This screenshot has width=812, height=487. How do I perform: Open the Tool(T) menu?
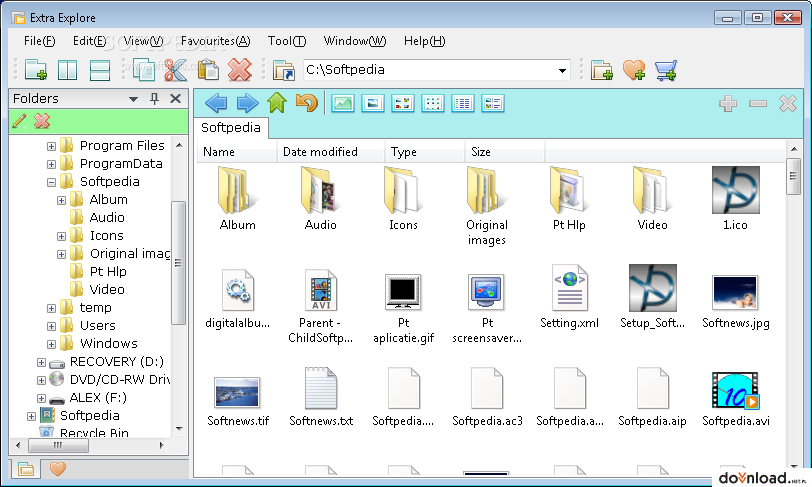click(x=287, y=41)
